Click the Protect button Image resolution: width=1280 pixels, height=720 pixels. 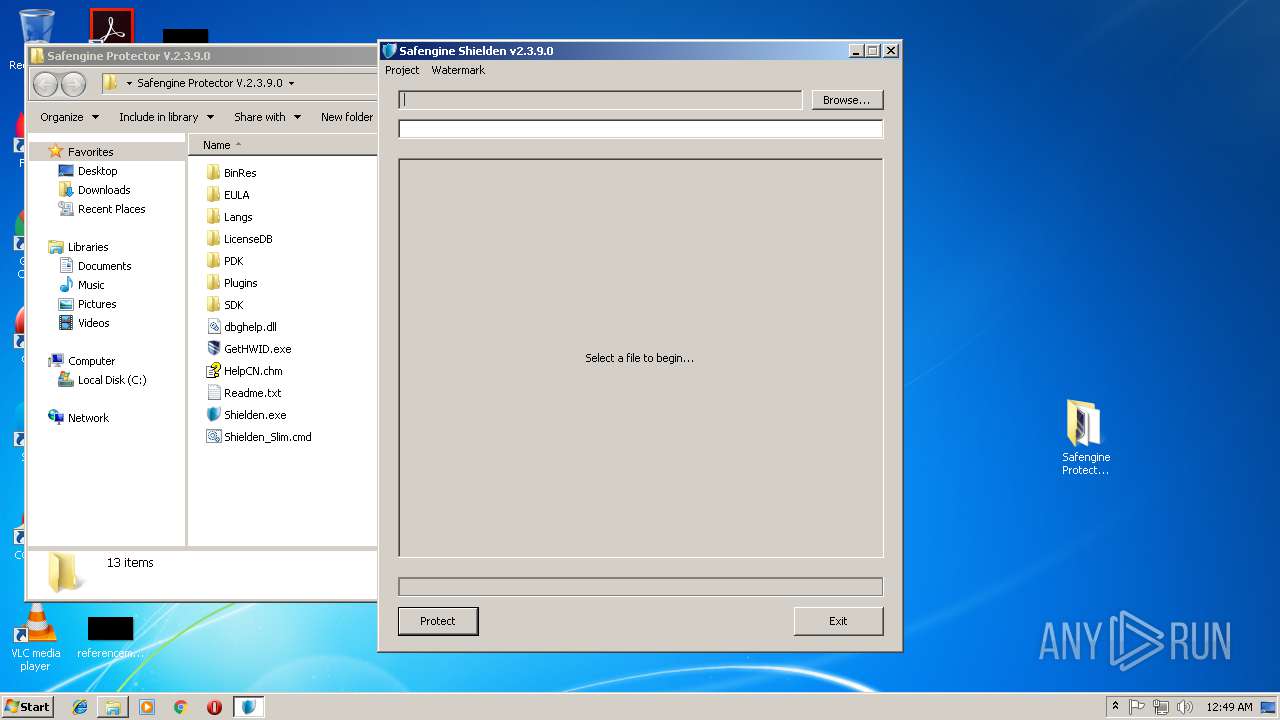pyautogui.click(x=438, y=621)
